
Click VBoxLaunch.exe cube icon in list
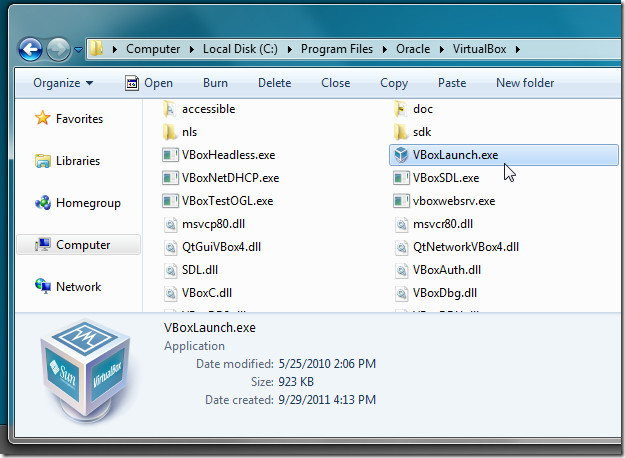401,155
